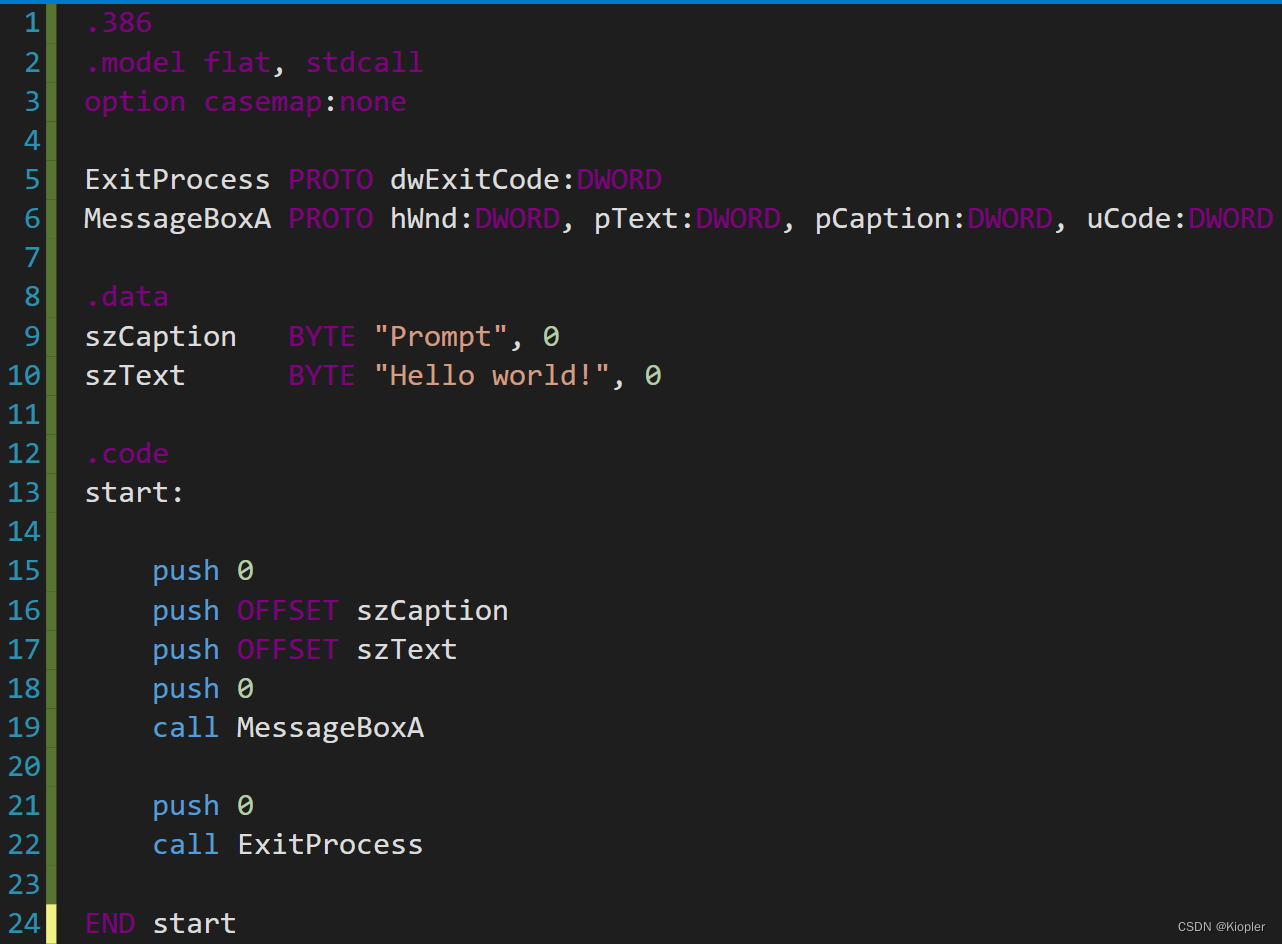Click the .386 directive
The height and width of the screenshot is (944, 1282).
(118, 23)
